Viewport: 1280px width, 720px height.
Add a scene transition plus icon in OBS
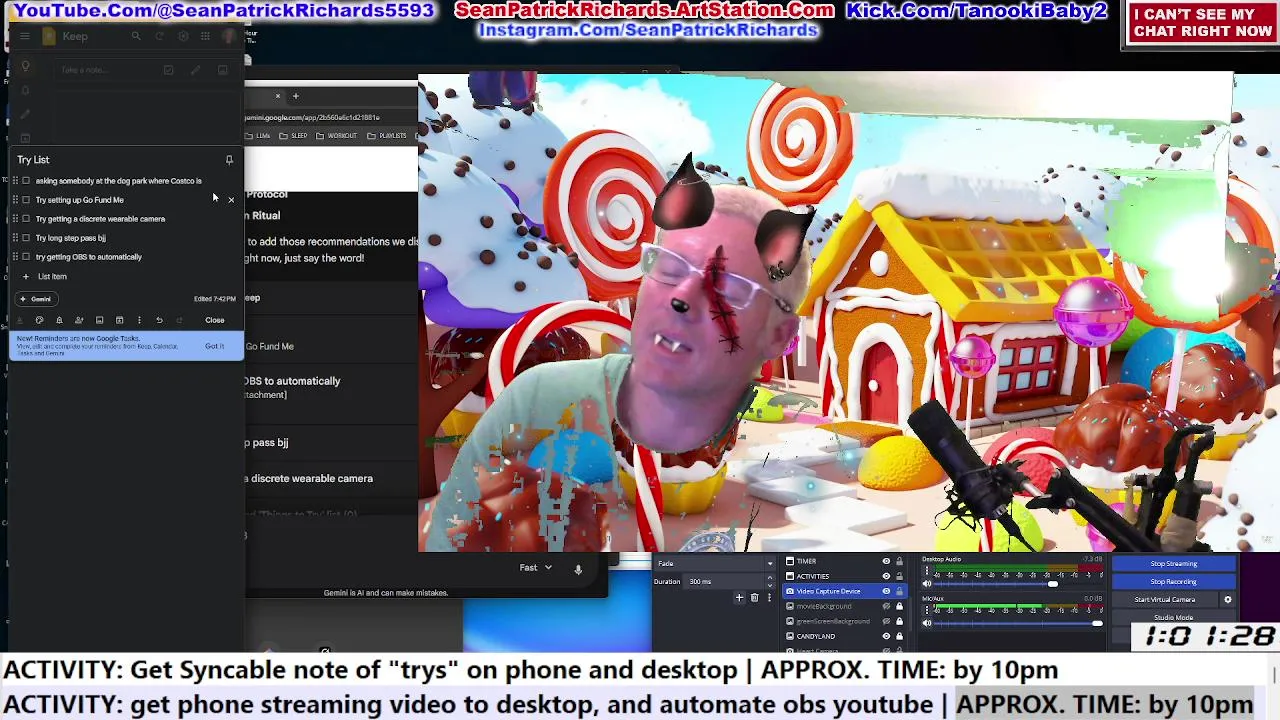tap(739, 598)
